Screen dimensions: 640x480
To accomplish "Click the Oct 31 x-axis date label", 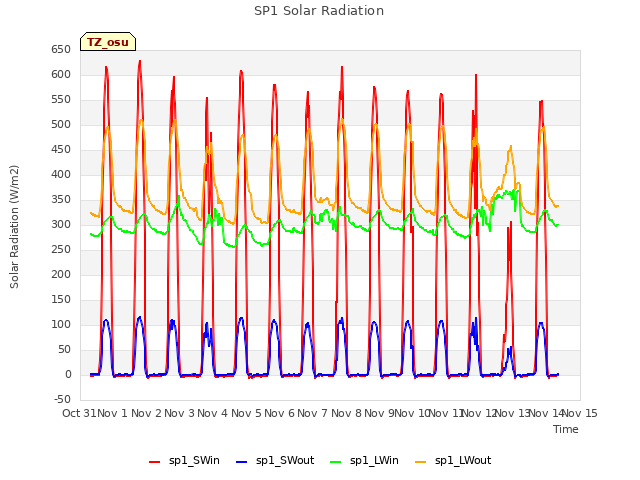I will [x=79, y=414].
